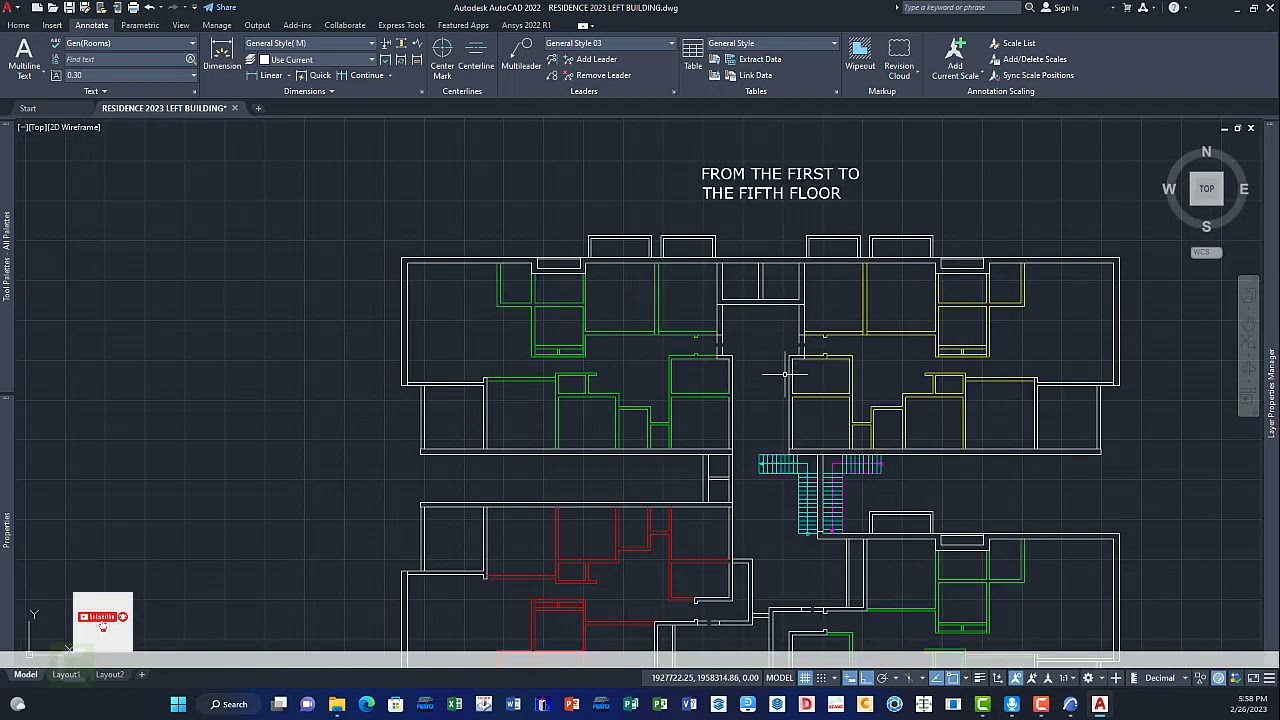This screenshot has height=720, width=1280.
Task: Toggle snap mode in status bar
Action: coord(821,678)
